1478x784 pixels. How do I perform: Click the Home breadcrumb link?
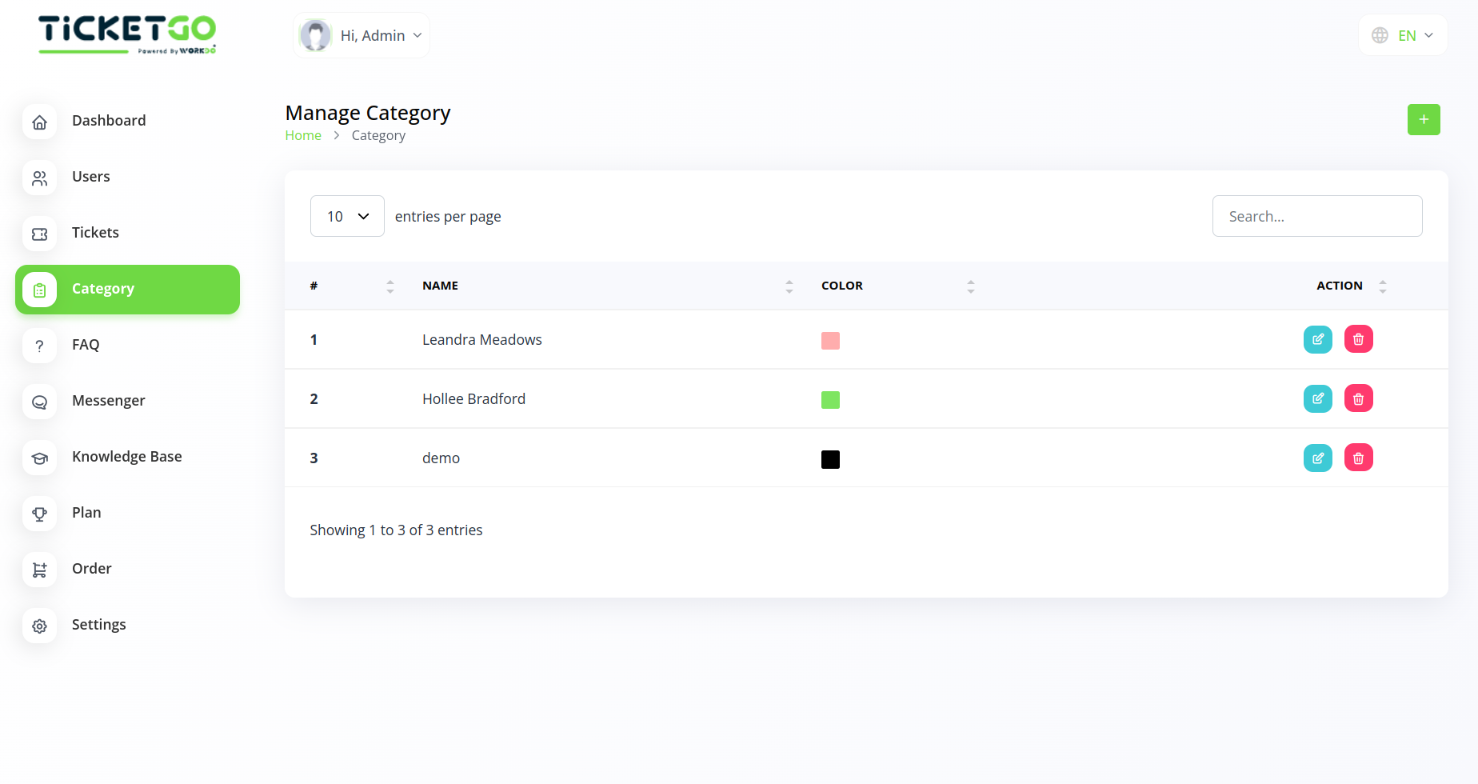click(303, 136)
